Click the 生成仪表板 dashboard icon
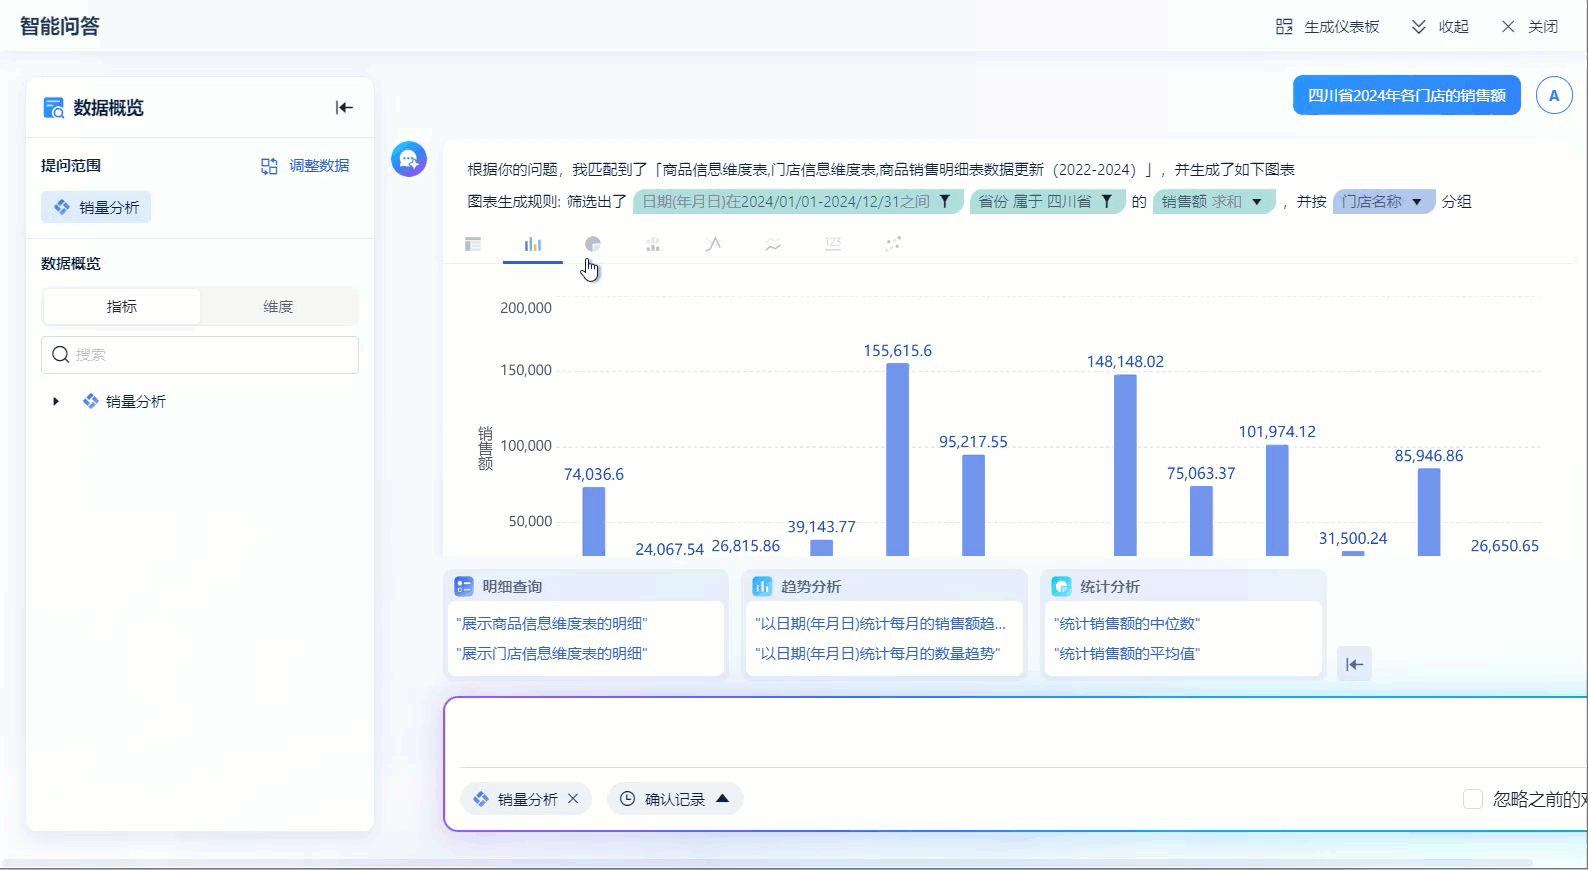1588x870 pixels. 1284,27
